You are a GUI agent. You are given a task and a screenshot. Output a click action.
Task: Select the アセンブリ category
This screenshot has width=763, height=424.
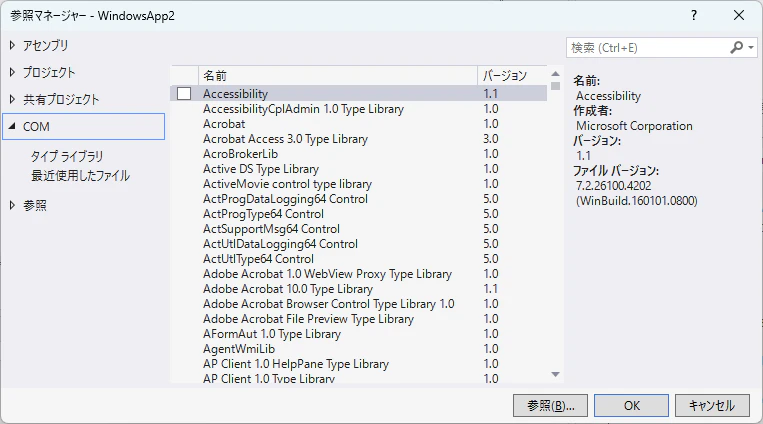(46, 45)
